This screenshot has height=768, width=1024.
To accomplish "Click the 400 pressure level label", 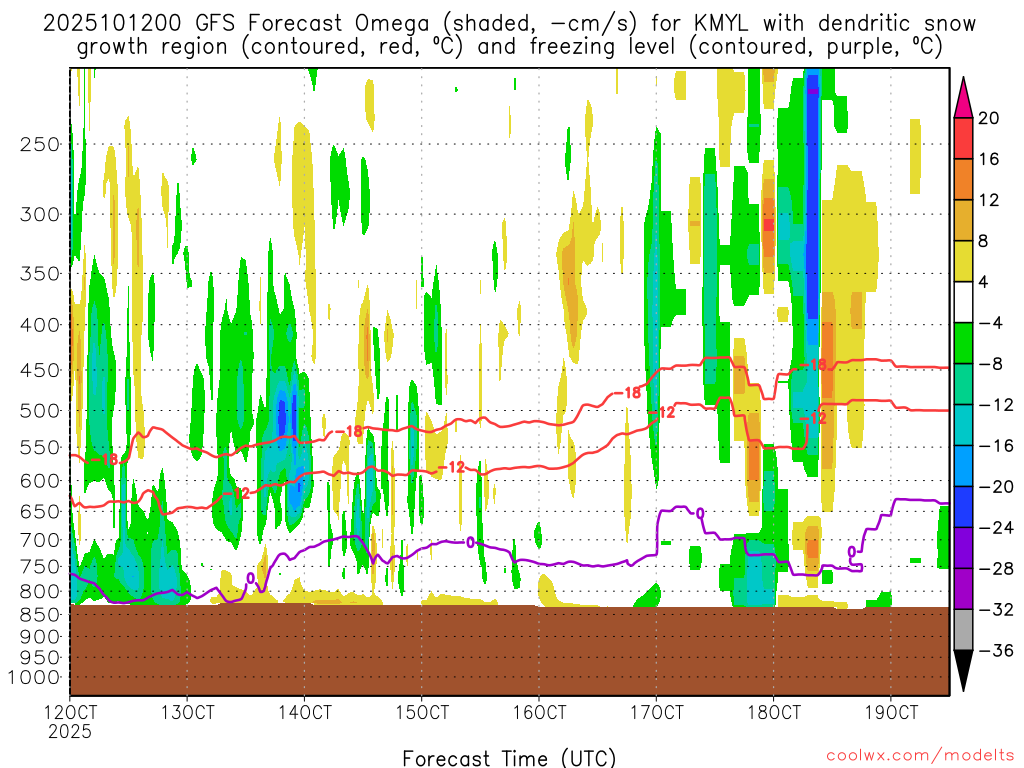I will coord(40,325).
